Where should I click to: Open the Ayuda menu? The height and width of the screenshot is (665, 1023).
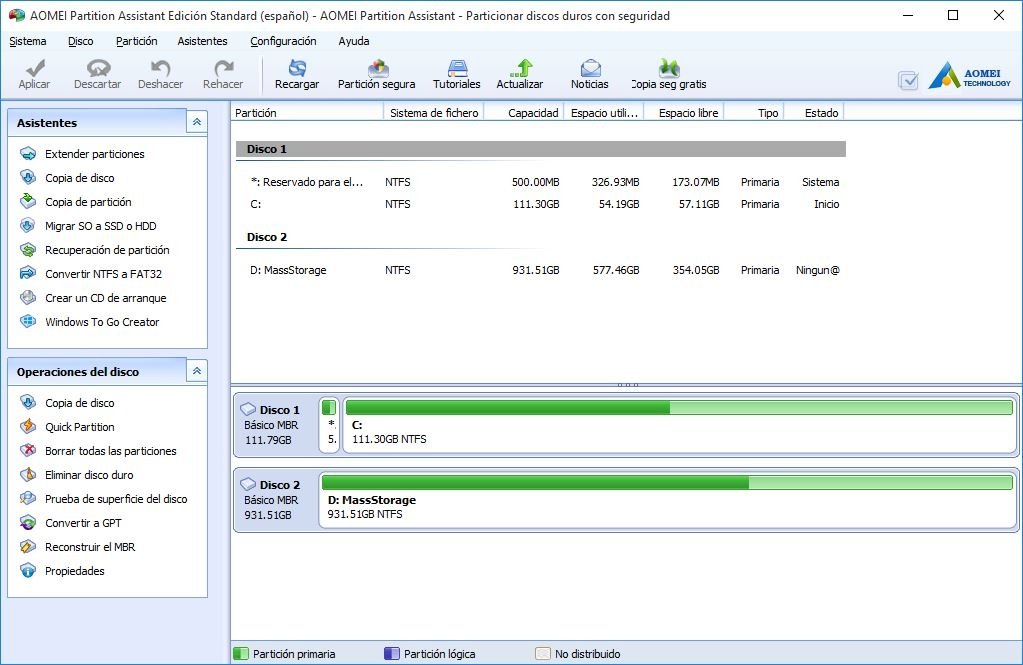[x=354, y=41]
